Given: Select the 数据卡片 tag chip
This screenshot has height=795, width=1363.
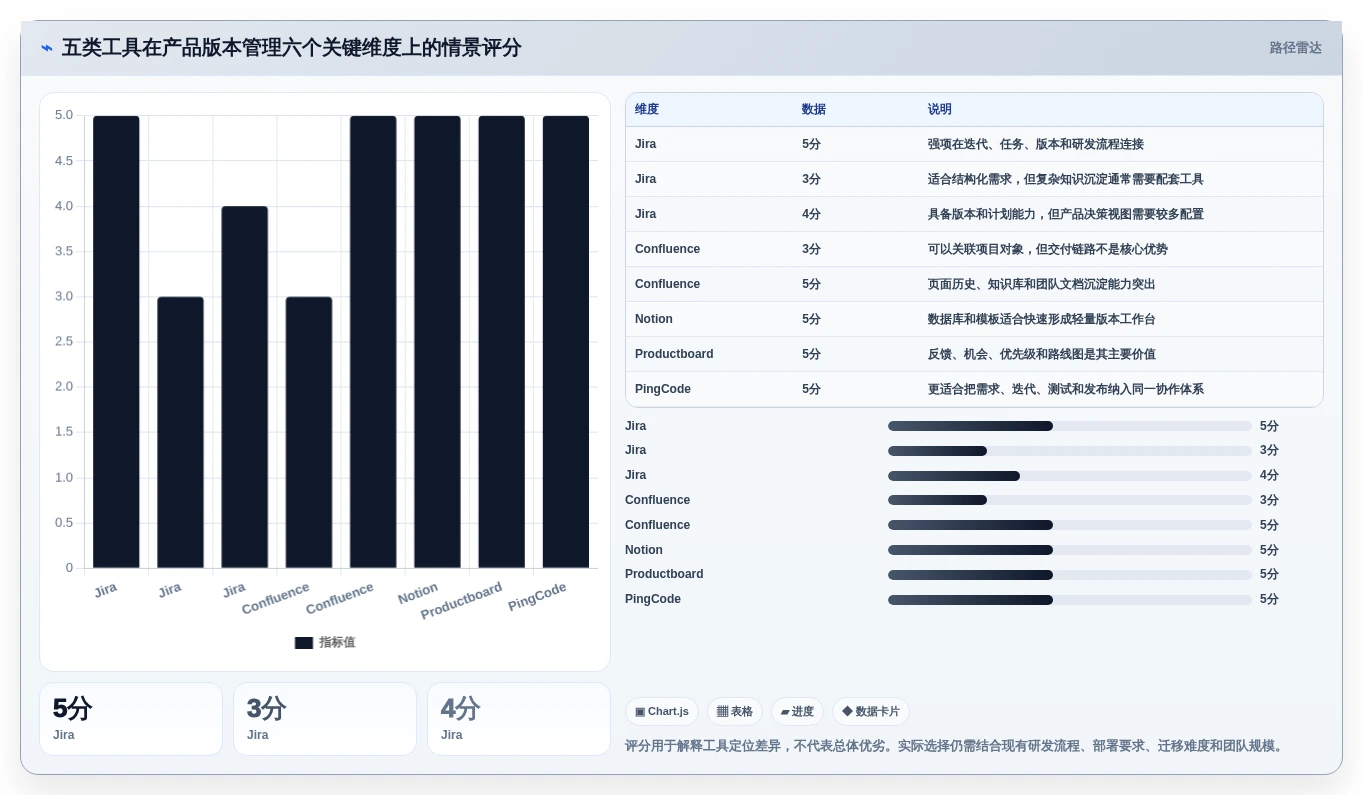Looking at the screenshot, I should (871, 712).
